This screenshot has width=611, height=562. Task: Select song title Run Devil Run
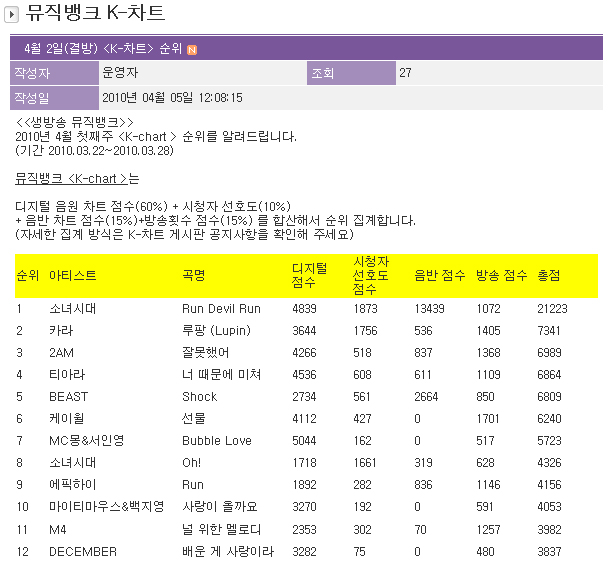tap(221, 309)
